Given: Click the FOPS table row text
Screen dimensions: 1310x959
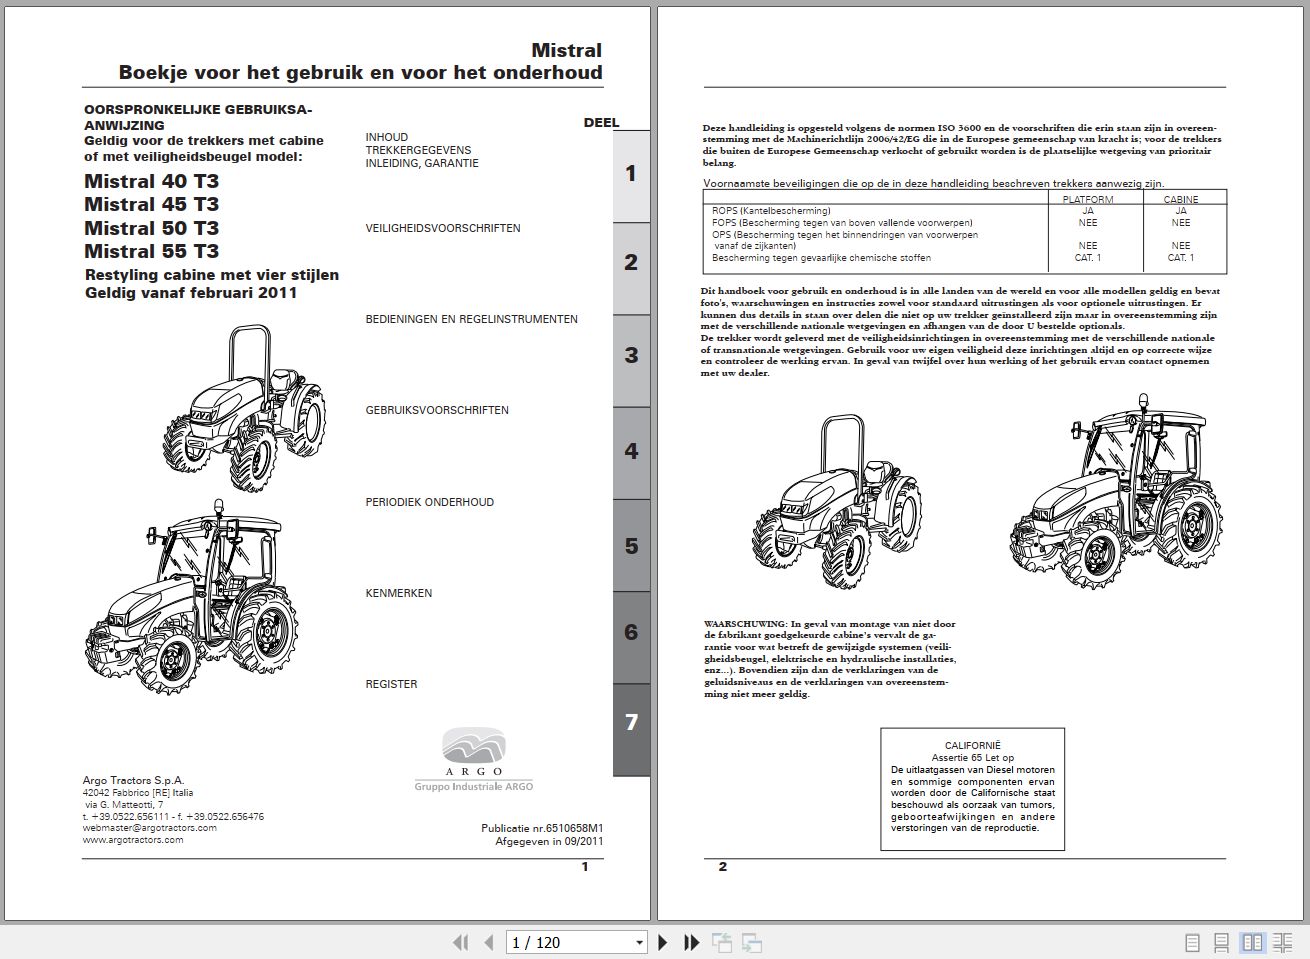Looking at the screenshot, I should pyautogui.click(x=842, y=223).
